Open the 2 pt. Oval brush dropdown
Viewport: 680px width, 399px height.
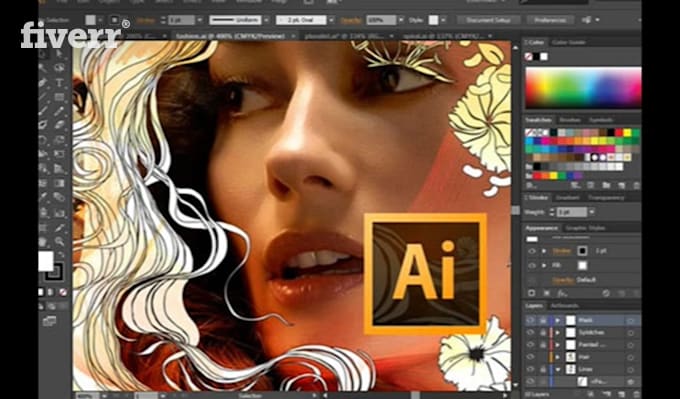click(x=332, y=20)
